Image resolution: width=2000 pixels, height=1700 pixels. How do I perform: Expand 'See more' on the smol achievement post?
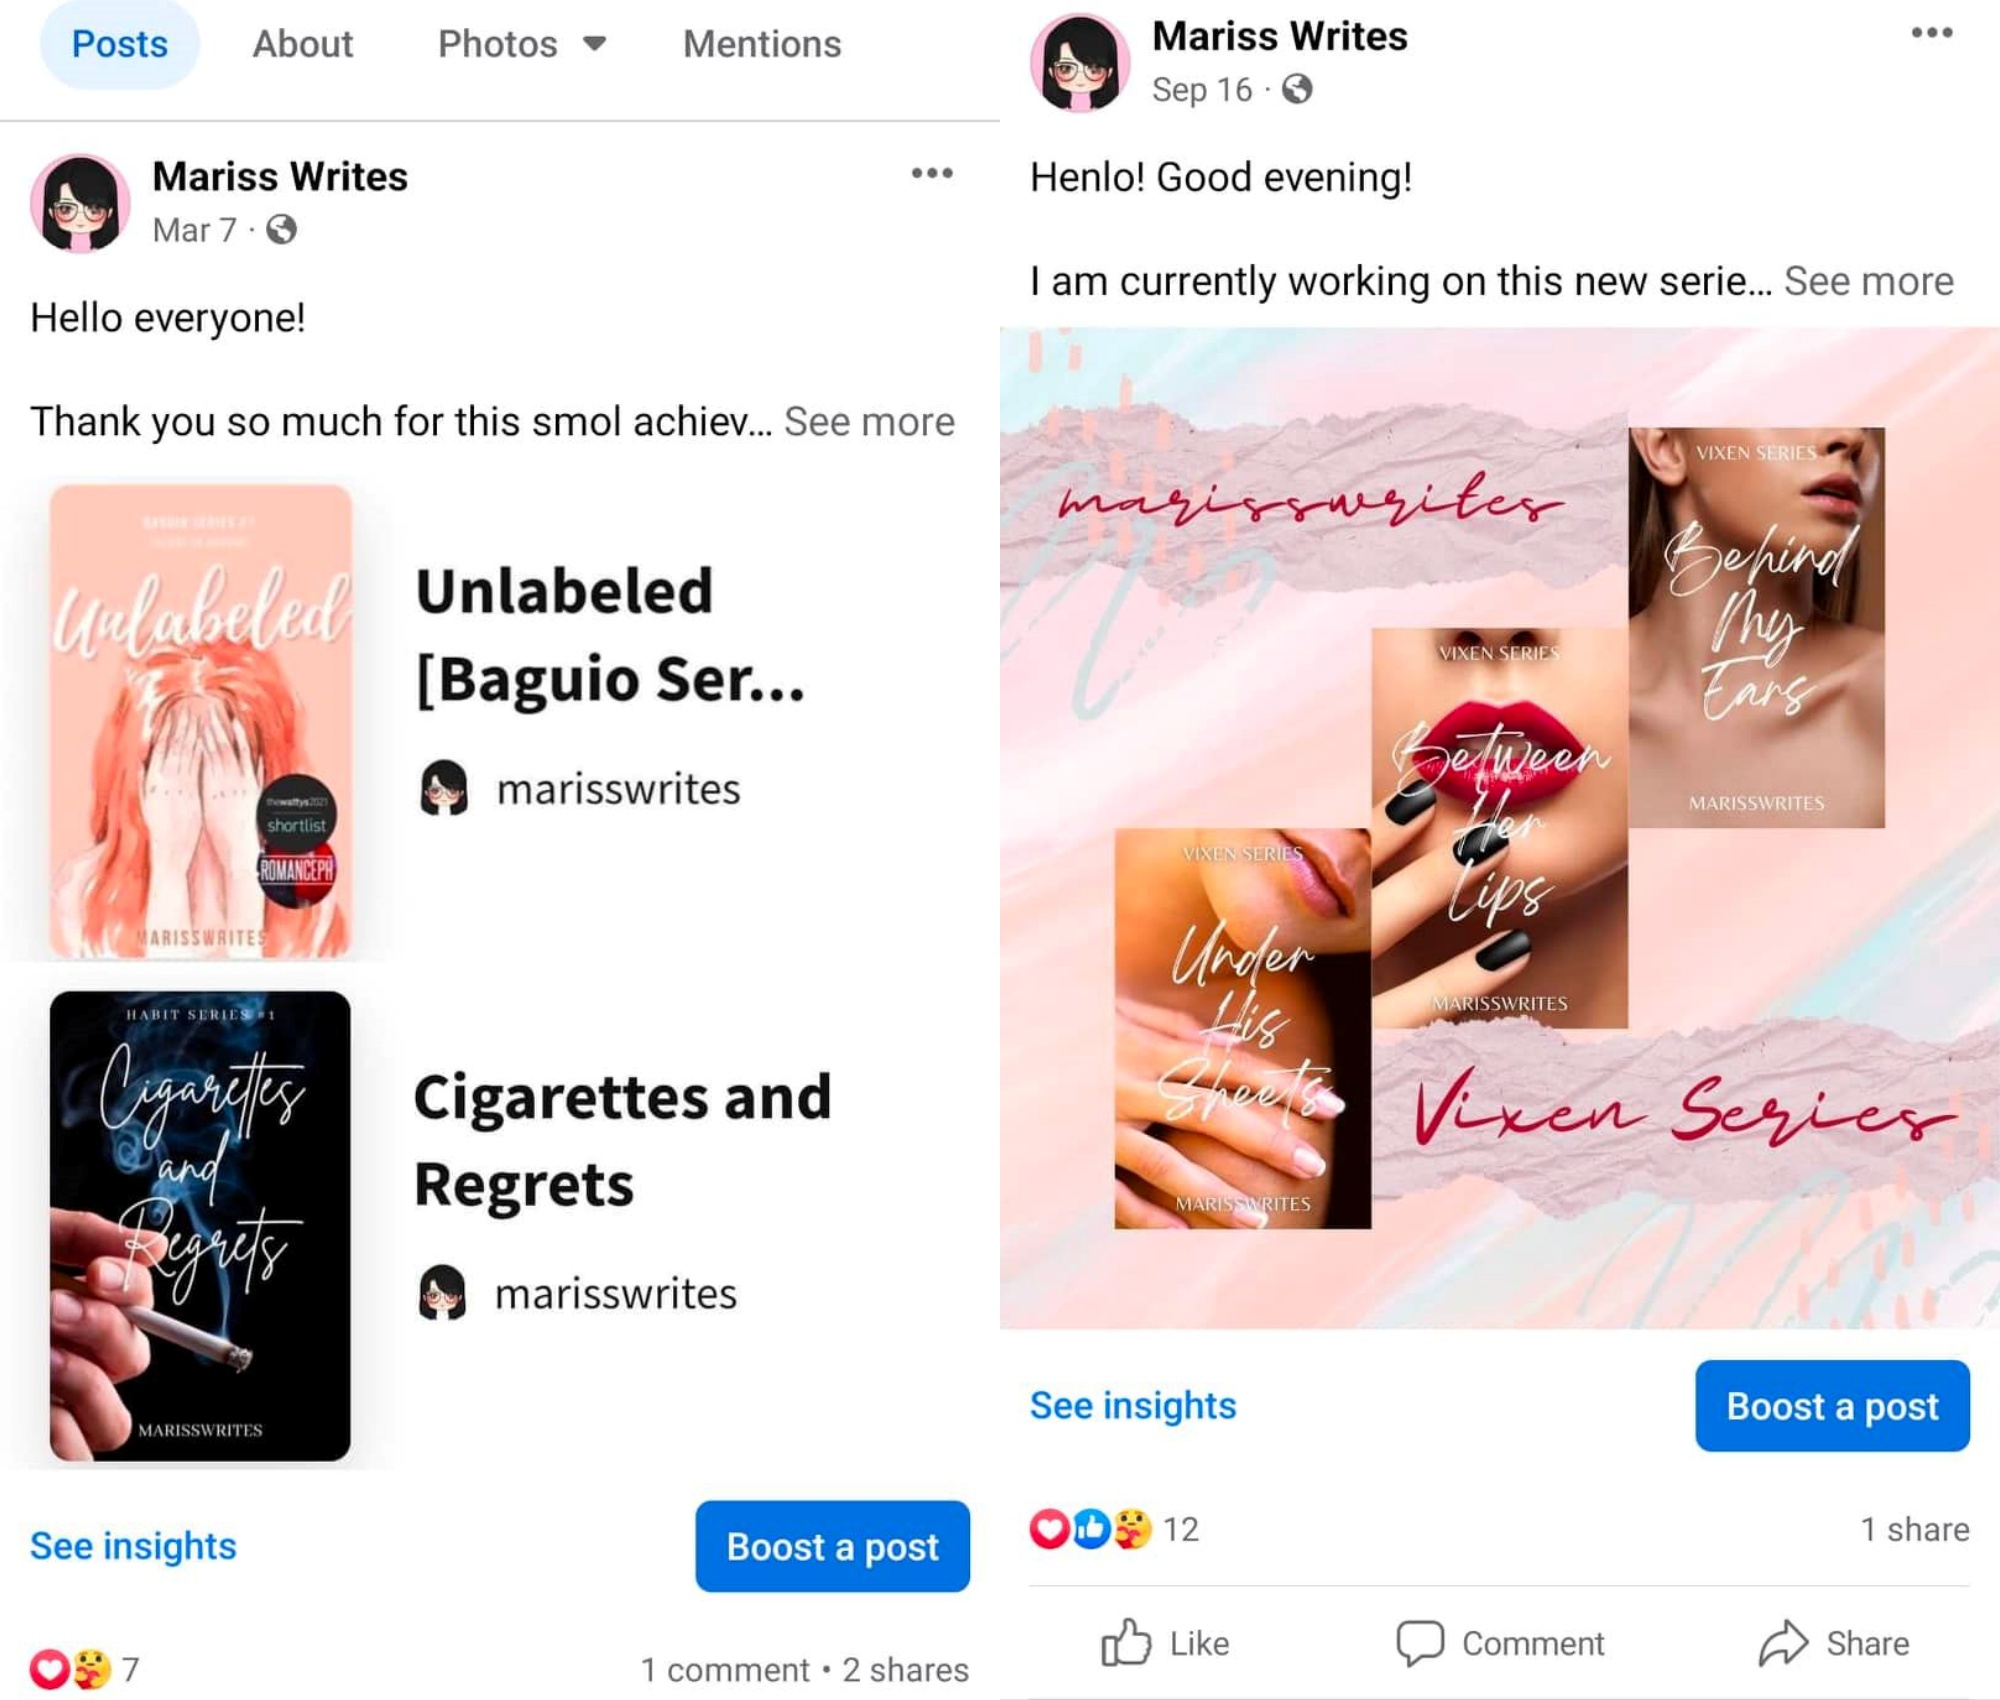click(x=869, y=422)
